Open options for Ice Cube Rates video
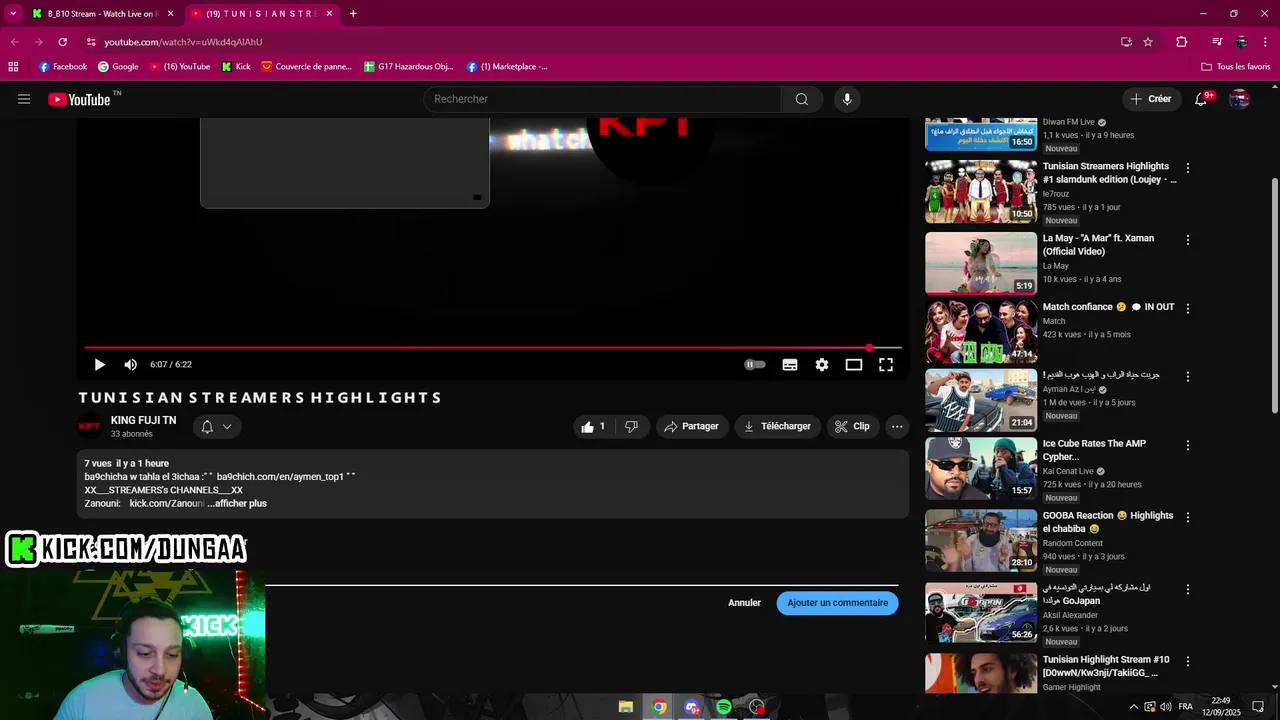1280x720 pixels. click(1188, 445)
